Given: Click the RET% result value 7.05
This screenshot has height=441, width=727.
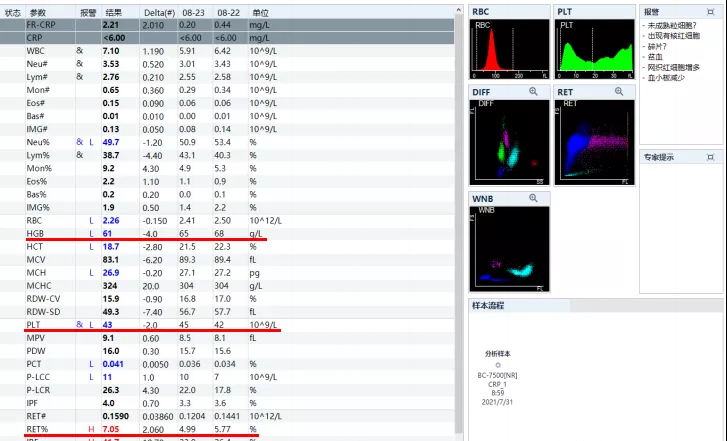Looking at the screenshot, I should [x=111, y=429].
